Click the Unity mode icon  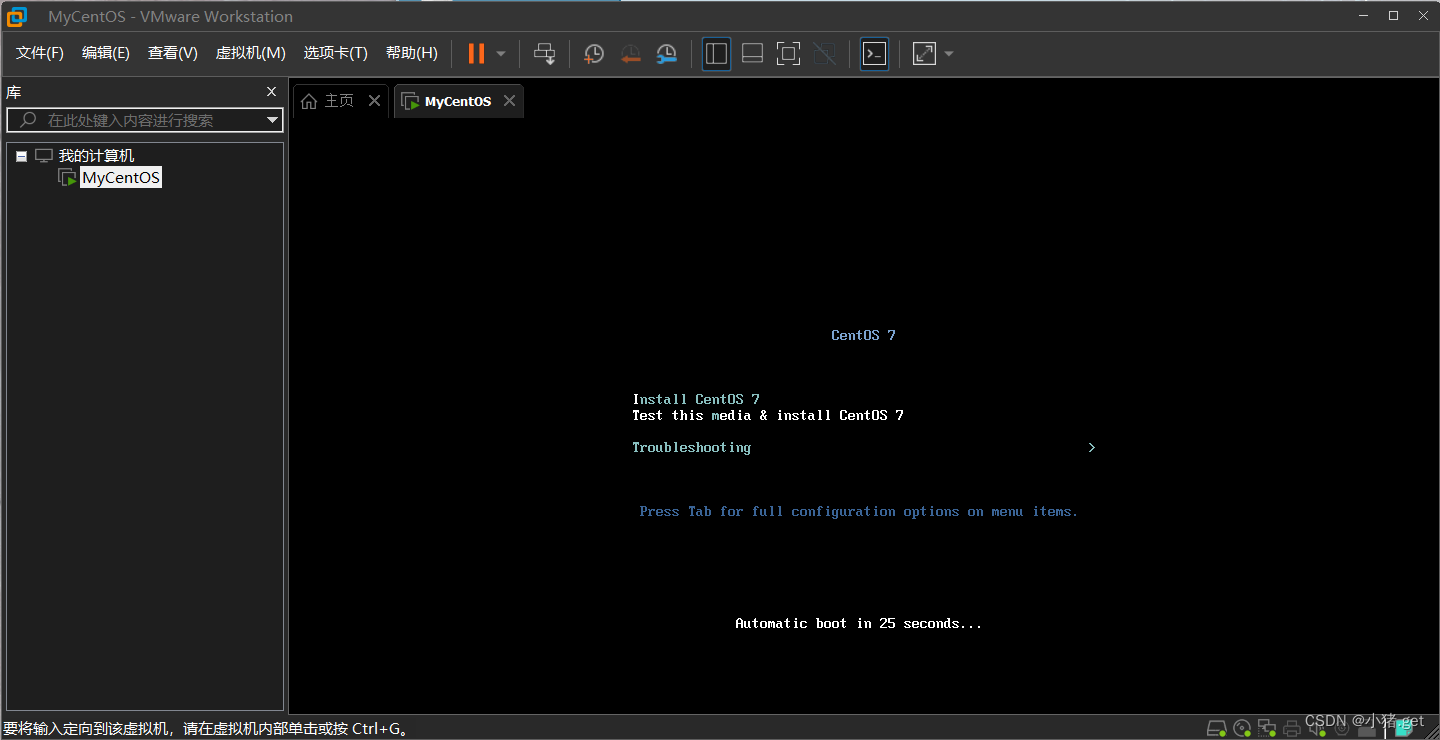click(x=825, y=54)
